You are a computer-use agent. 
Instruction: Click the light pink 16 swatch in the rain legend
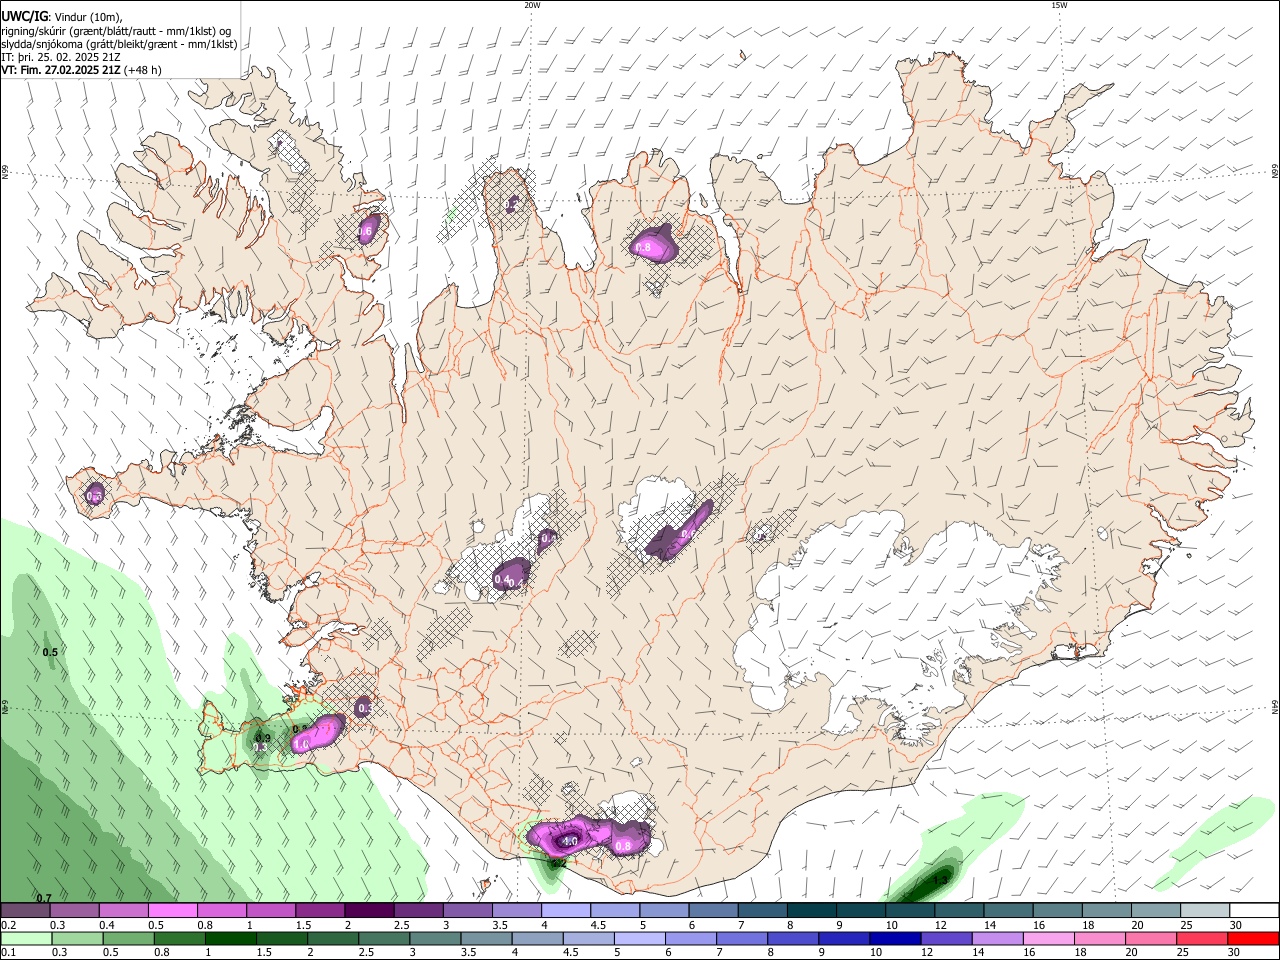click(x=1049, y=938)
